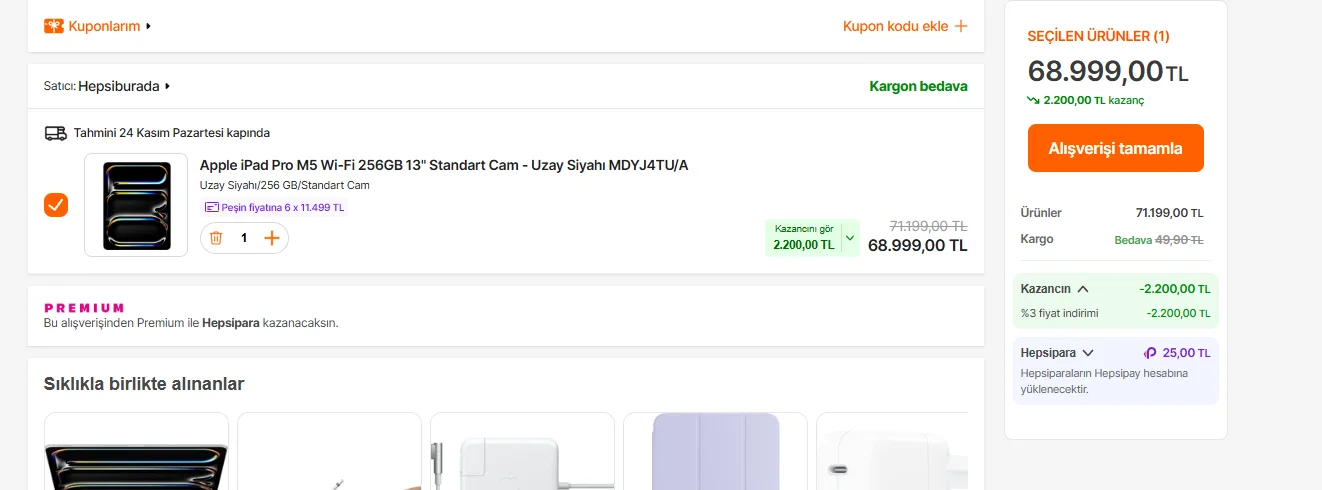Image resolution: width=1322 pixels, height=490 pixels.
Task: Click the purple iPad case recommendation
Action: [x=715, y=452]
